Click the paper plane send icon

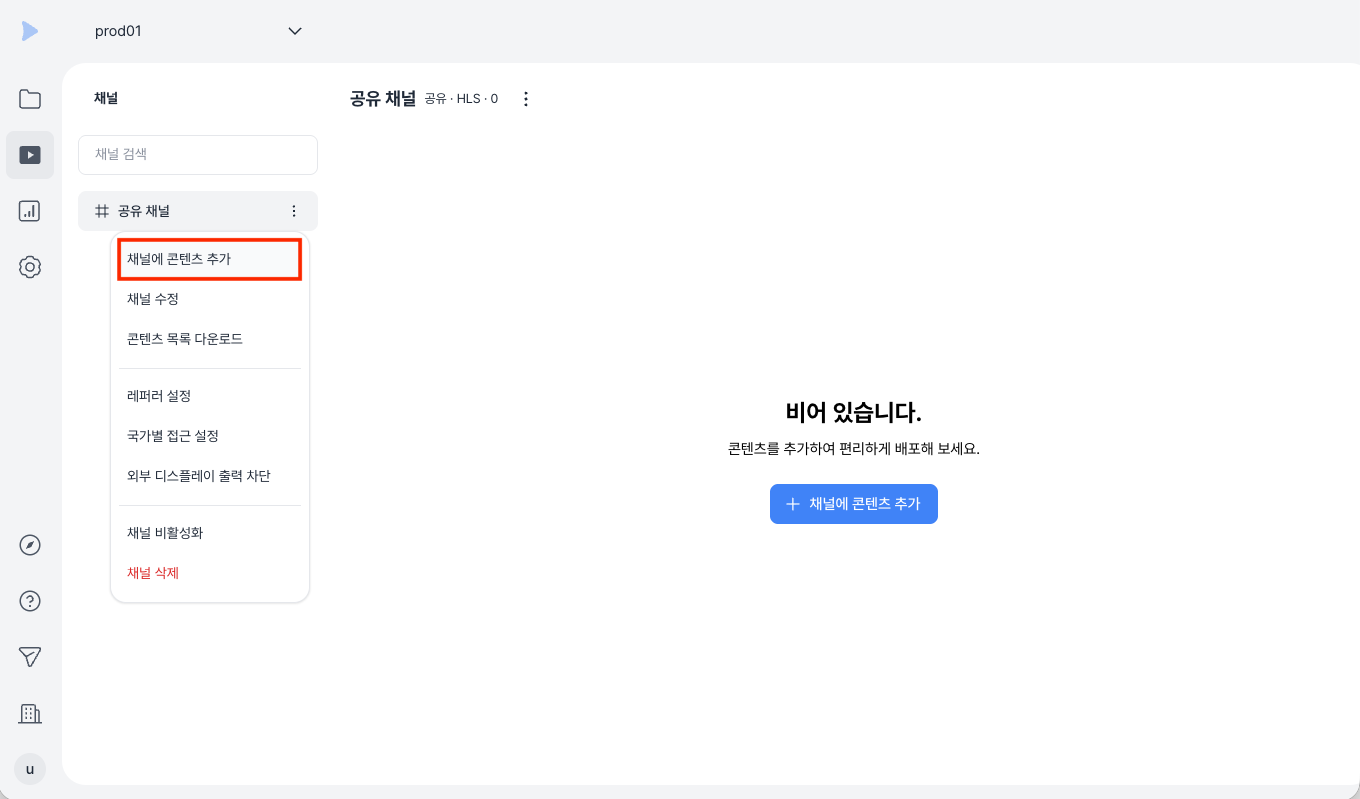(x=30, y=657)
